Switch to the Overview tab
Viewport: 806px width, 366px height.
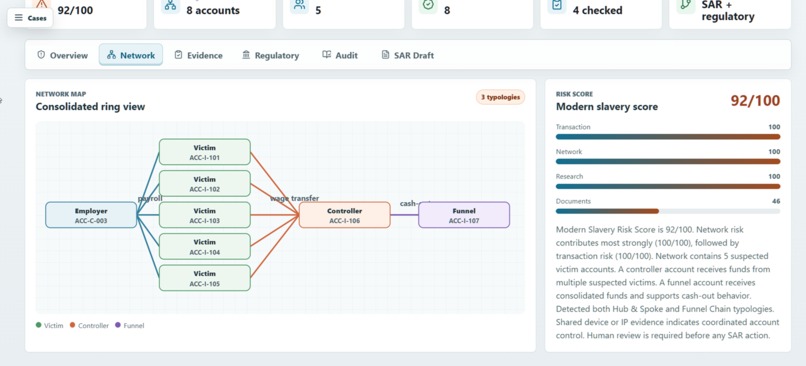(62, 55)
